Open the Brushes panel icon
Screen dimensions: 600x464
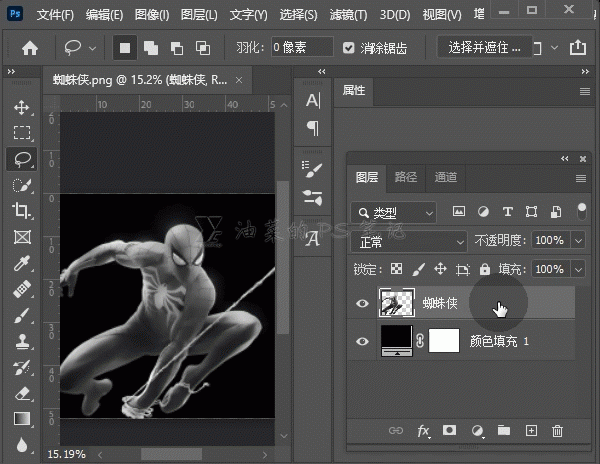(312, 169)
